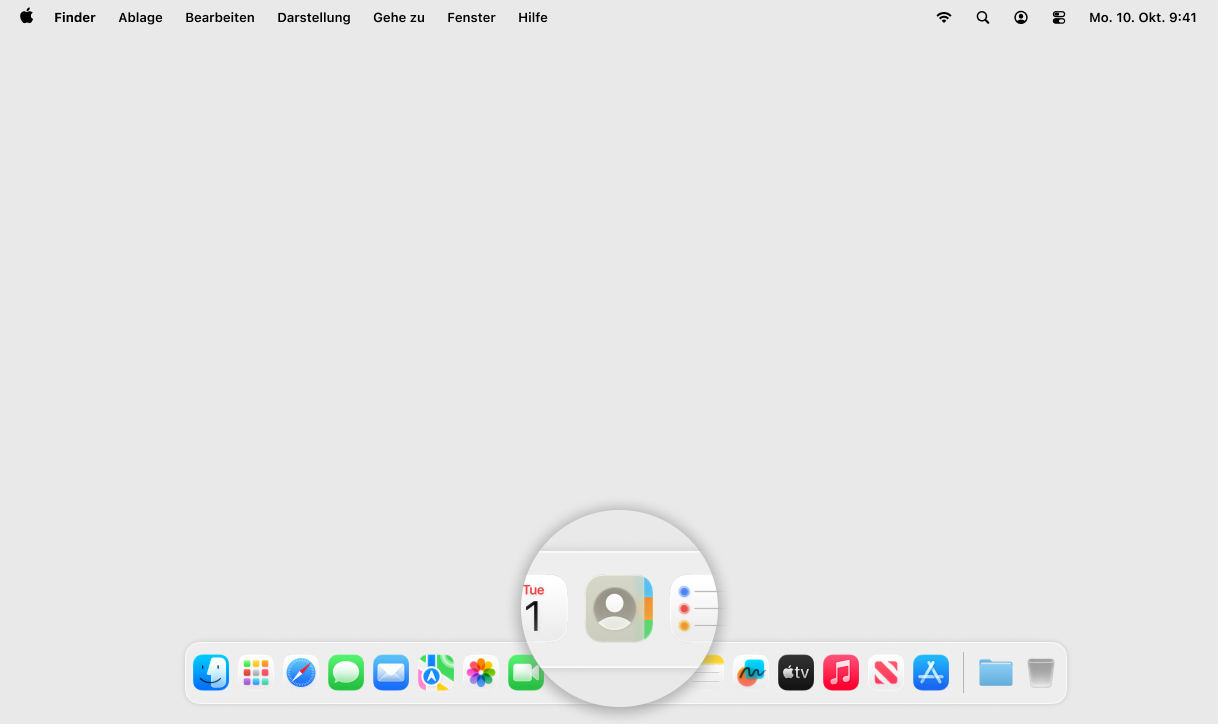Open the Photos app
Viewport: 1218px width, 724px height.
tap(481, 673)
